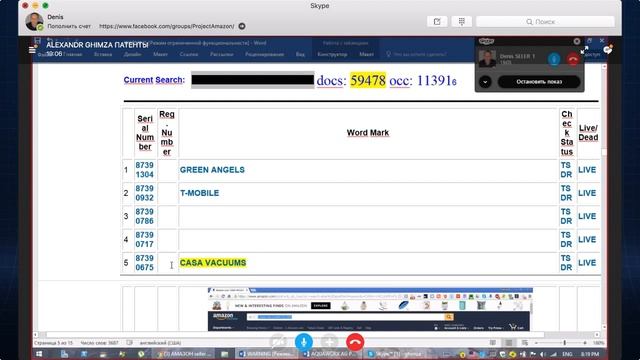Open Word's Рецензирование ribbon tab

pos(264,54)
